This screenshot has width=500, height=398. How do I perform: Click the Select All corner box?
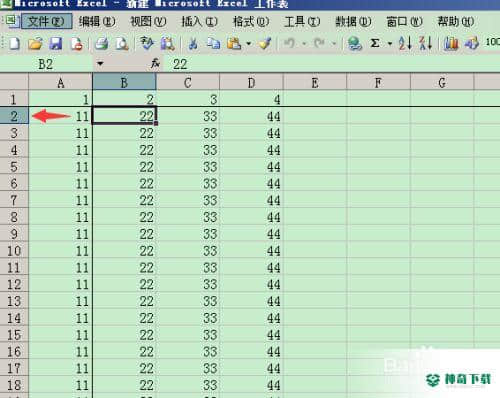pyautogui.click(x=14, y=82)
